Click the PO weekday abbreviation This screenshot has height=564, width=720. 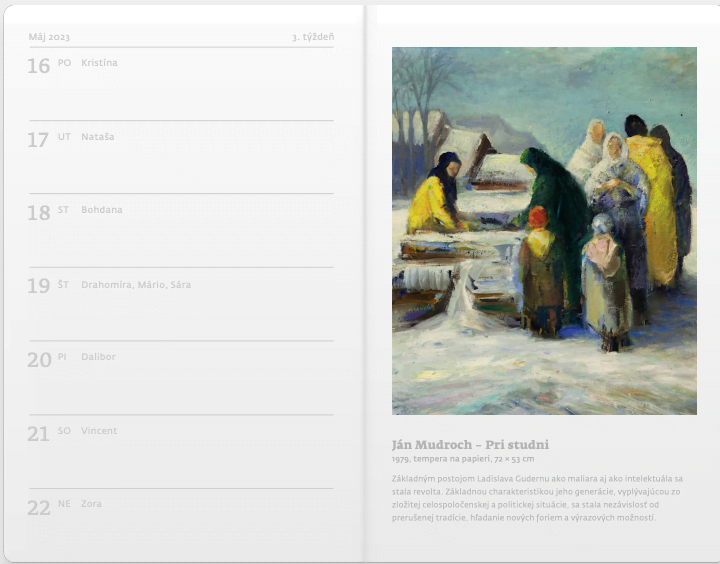64,62
